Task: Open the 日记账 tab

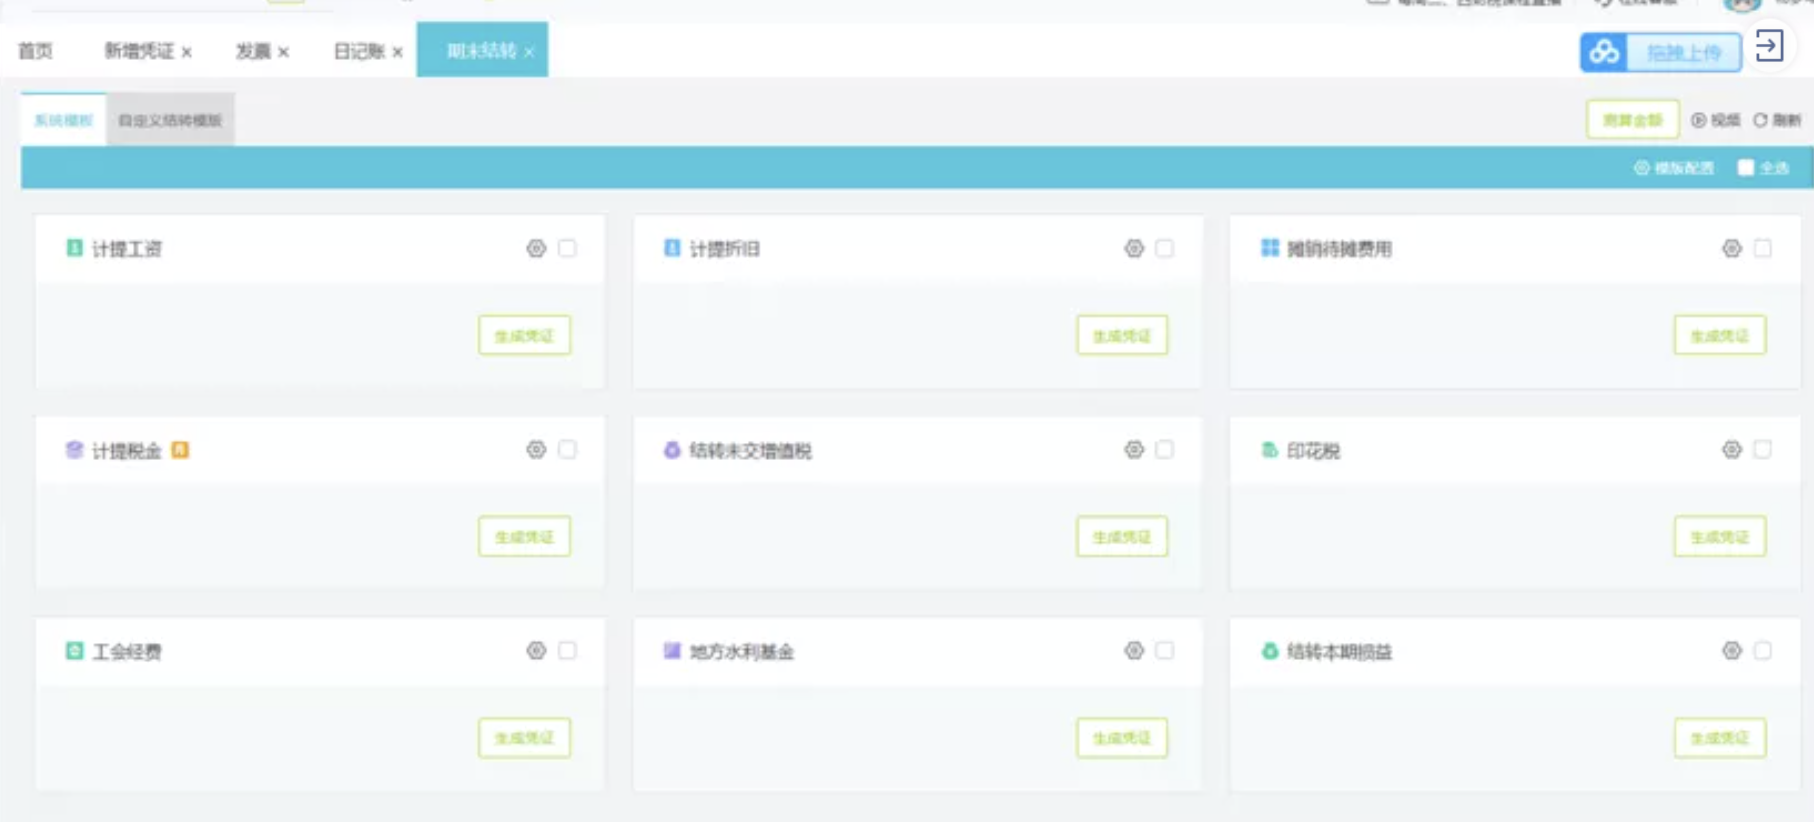Action: point(359,51)
